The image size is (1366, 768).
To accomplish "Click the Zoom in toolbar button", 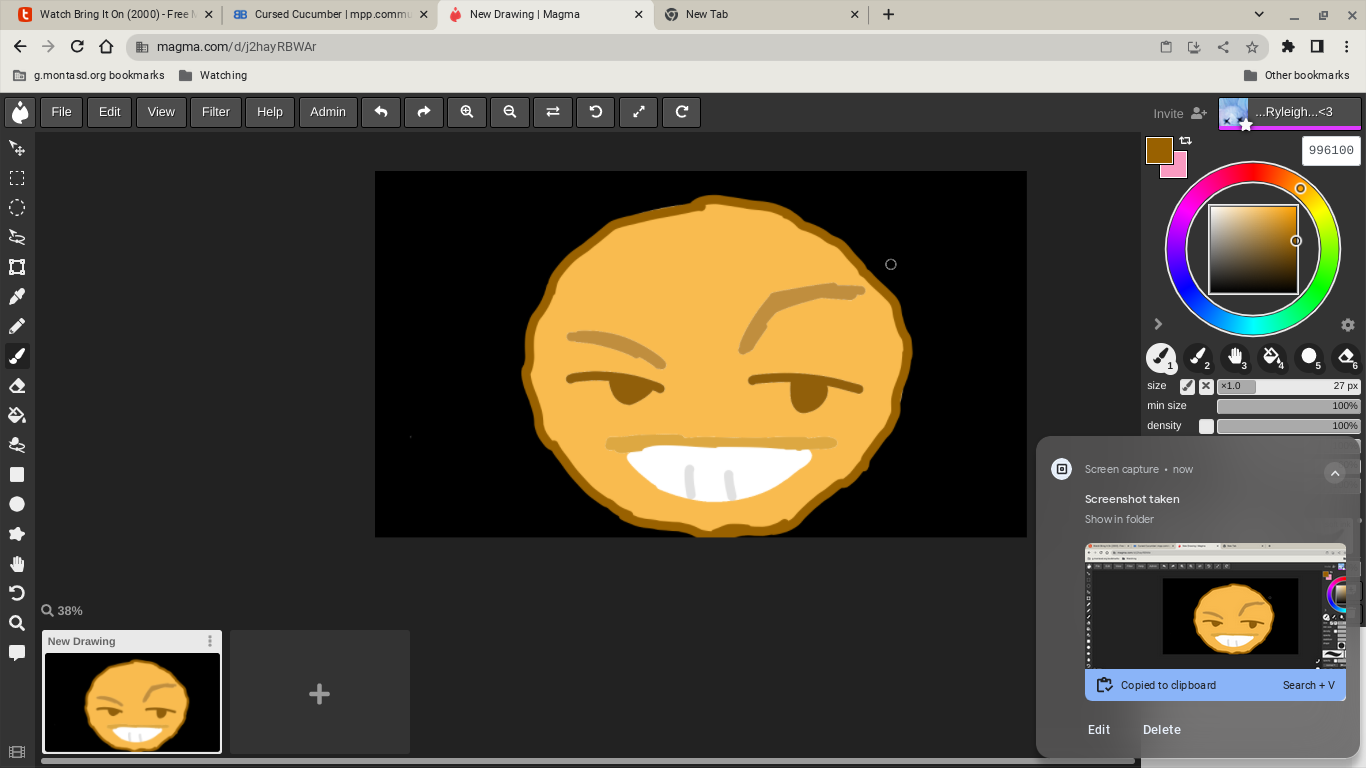I will [x=467, y=112].
